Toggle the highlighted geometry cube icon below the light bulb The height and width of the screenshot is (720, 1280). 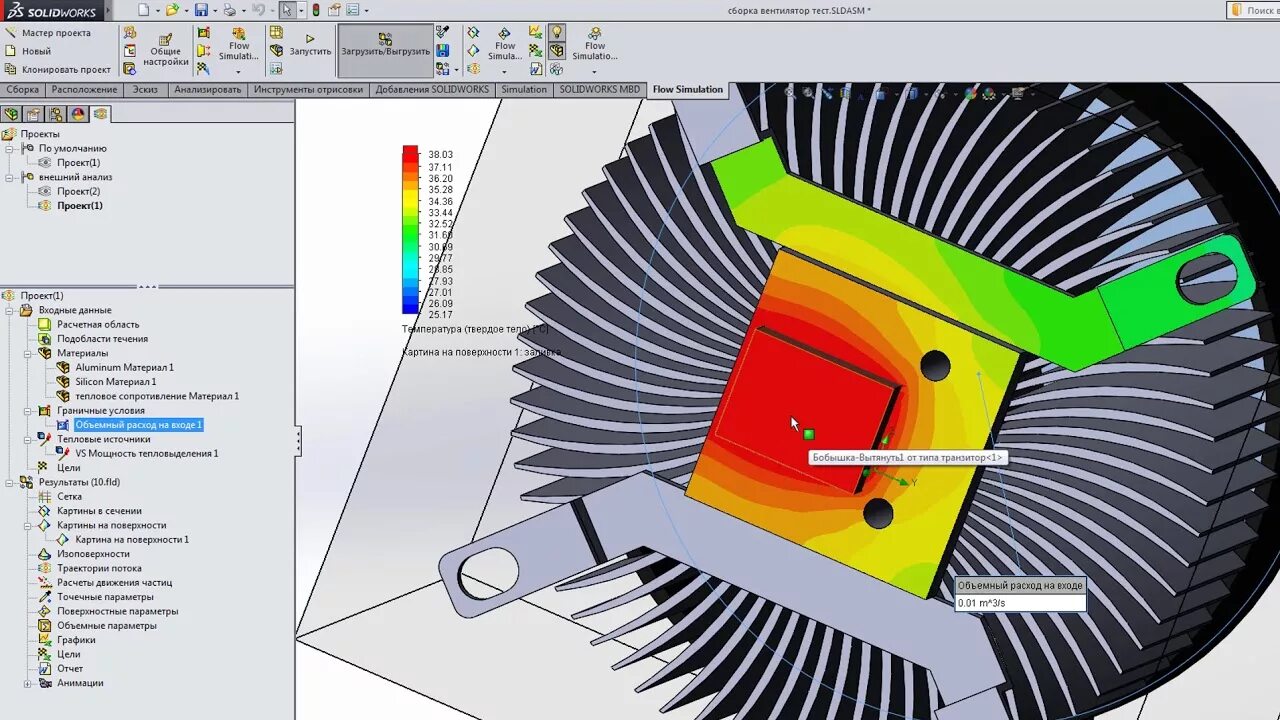556,50
